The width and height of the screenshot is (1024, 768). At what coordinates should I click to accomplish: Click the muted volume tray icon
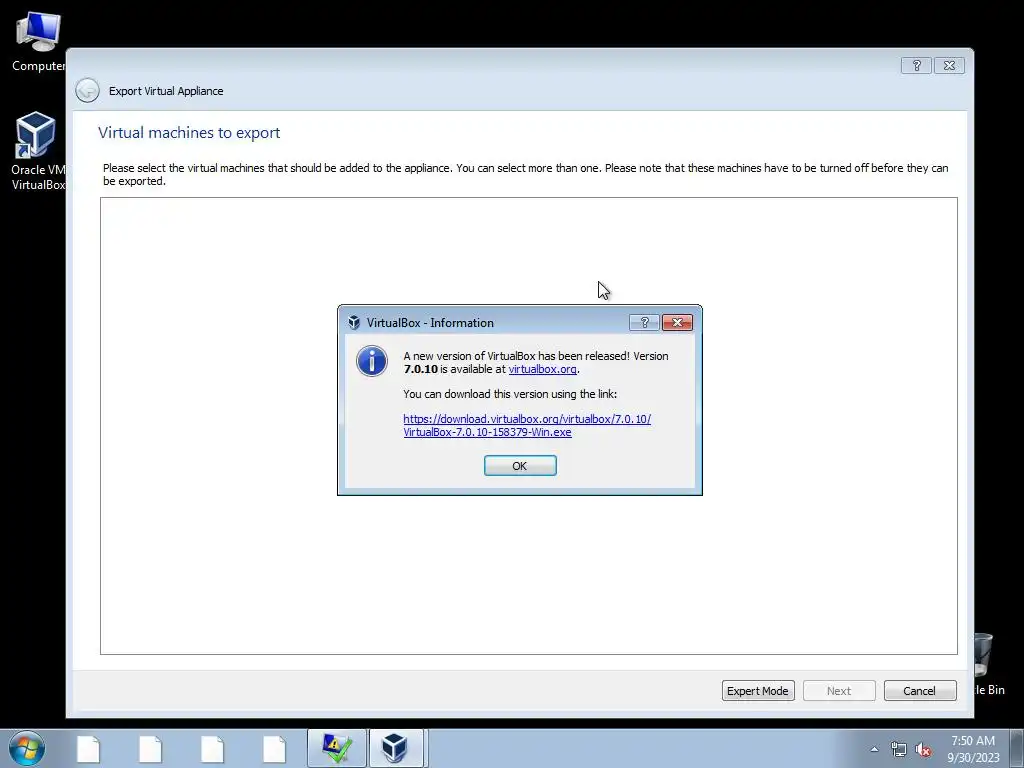pos(923,750)
